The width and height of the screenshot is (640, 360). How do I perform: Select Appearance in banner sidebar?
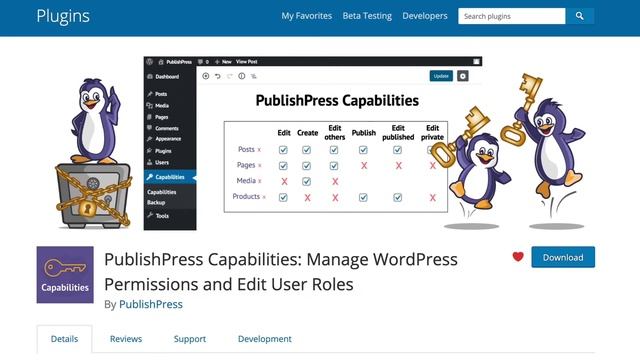click(x=168, y=139)
